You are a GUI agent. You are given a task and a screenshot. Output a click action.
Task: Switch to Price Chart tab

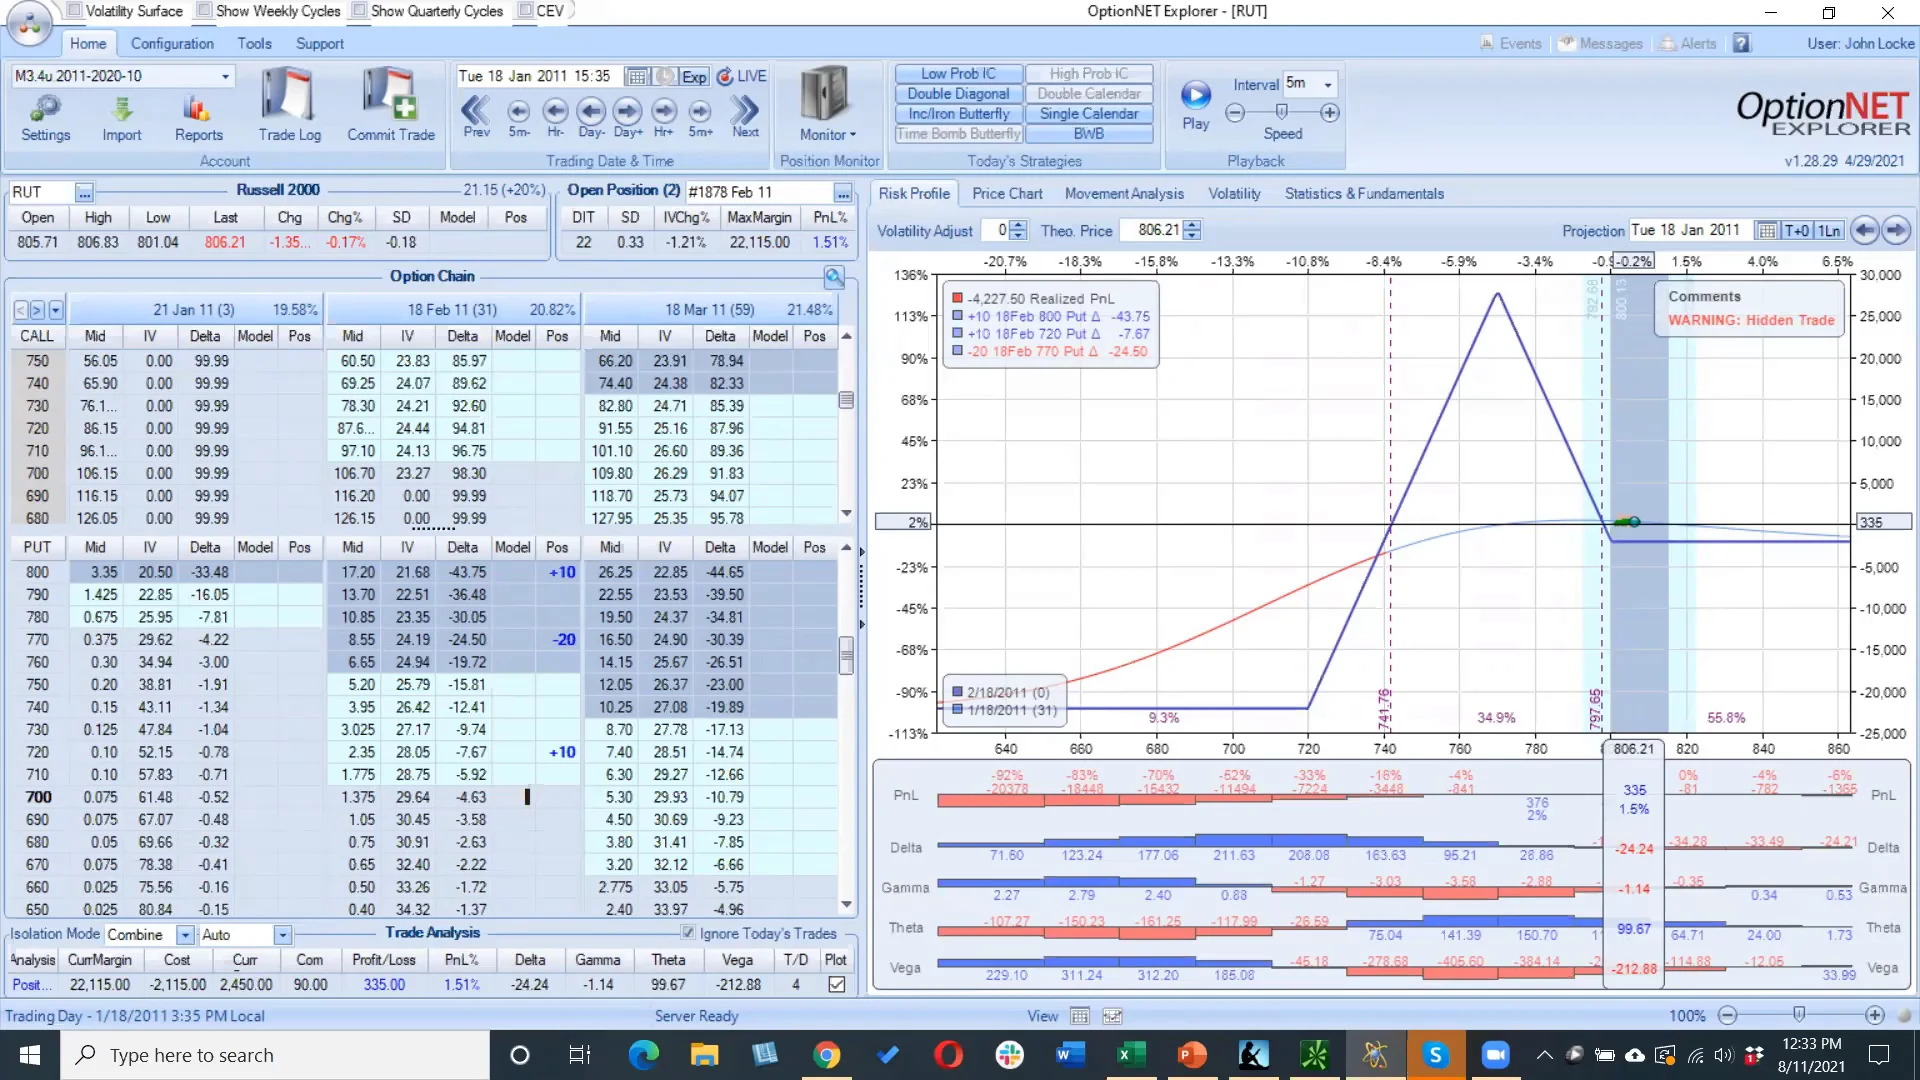(x=1007, y=194)
